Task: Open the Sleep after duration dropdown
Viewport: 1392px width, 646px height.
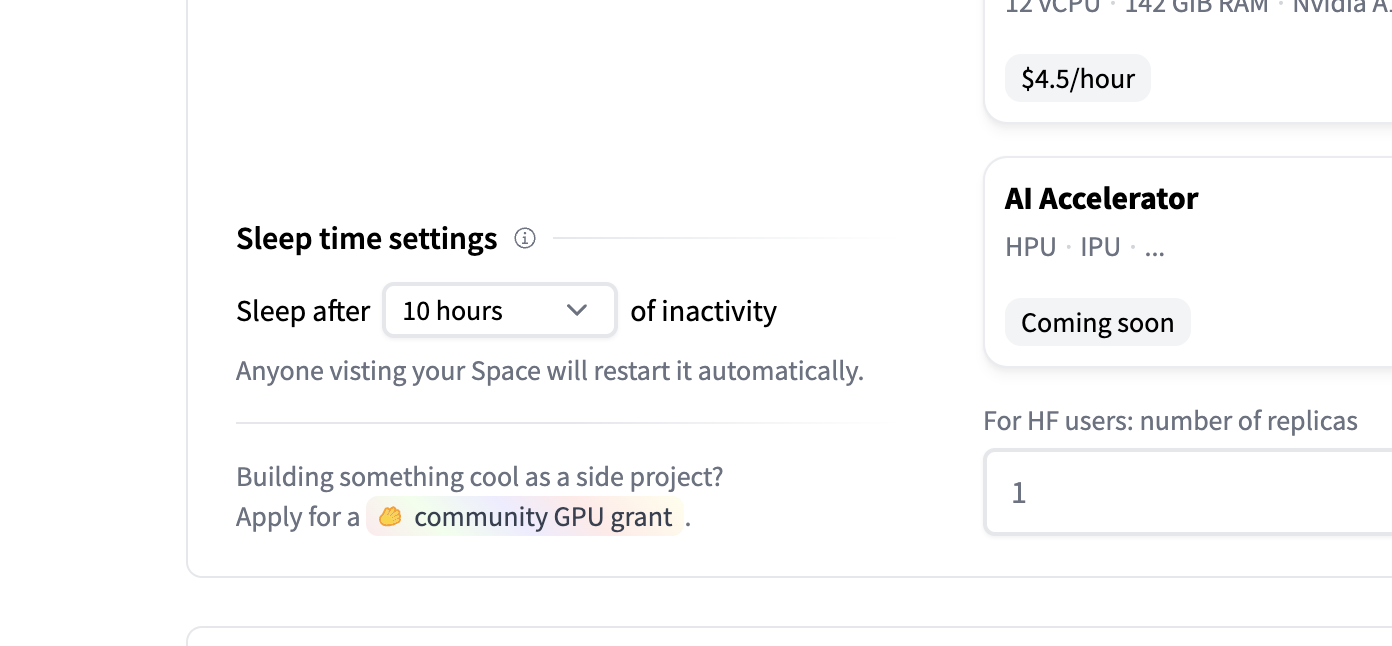Action: click(x=499, y=311)
